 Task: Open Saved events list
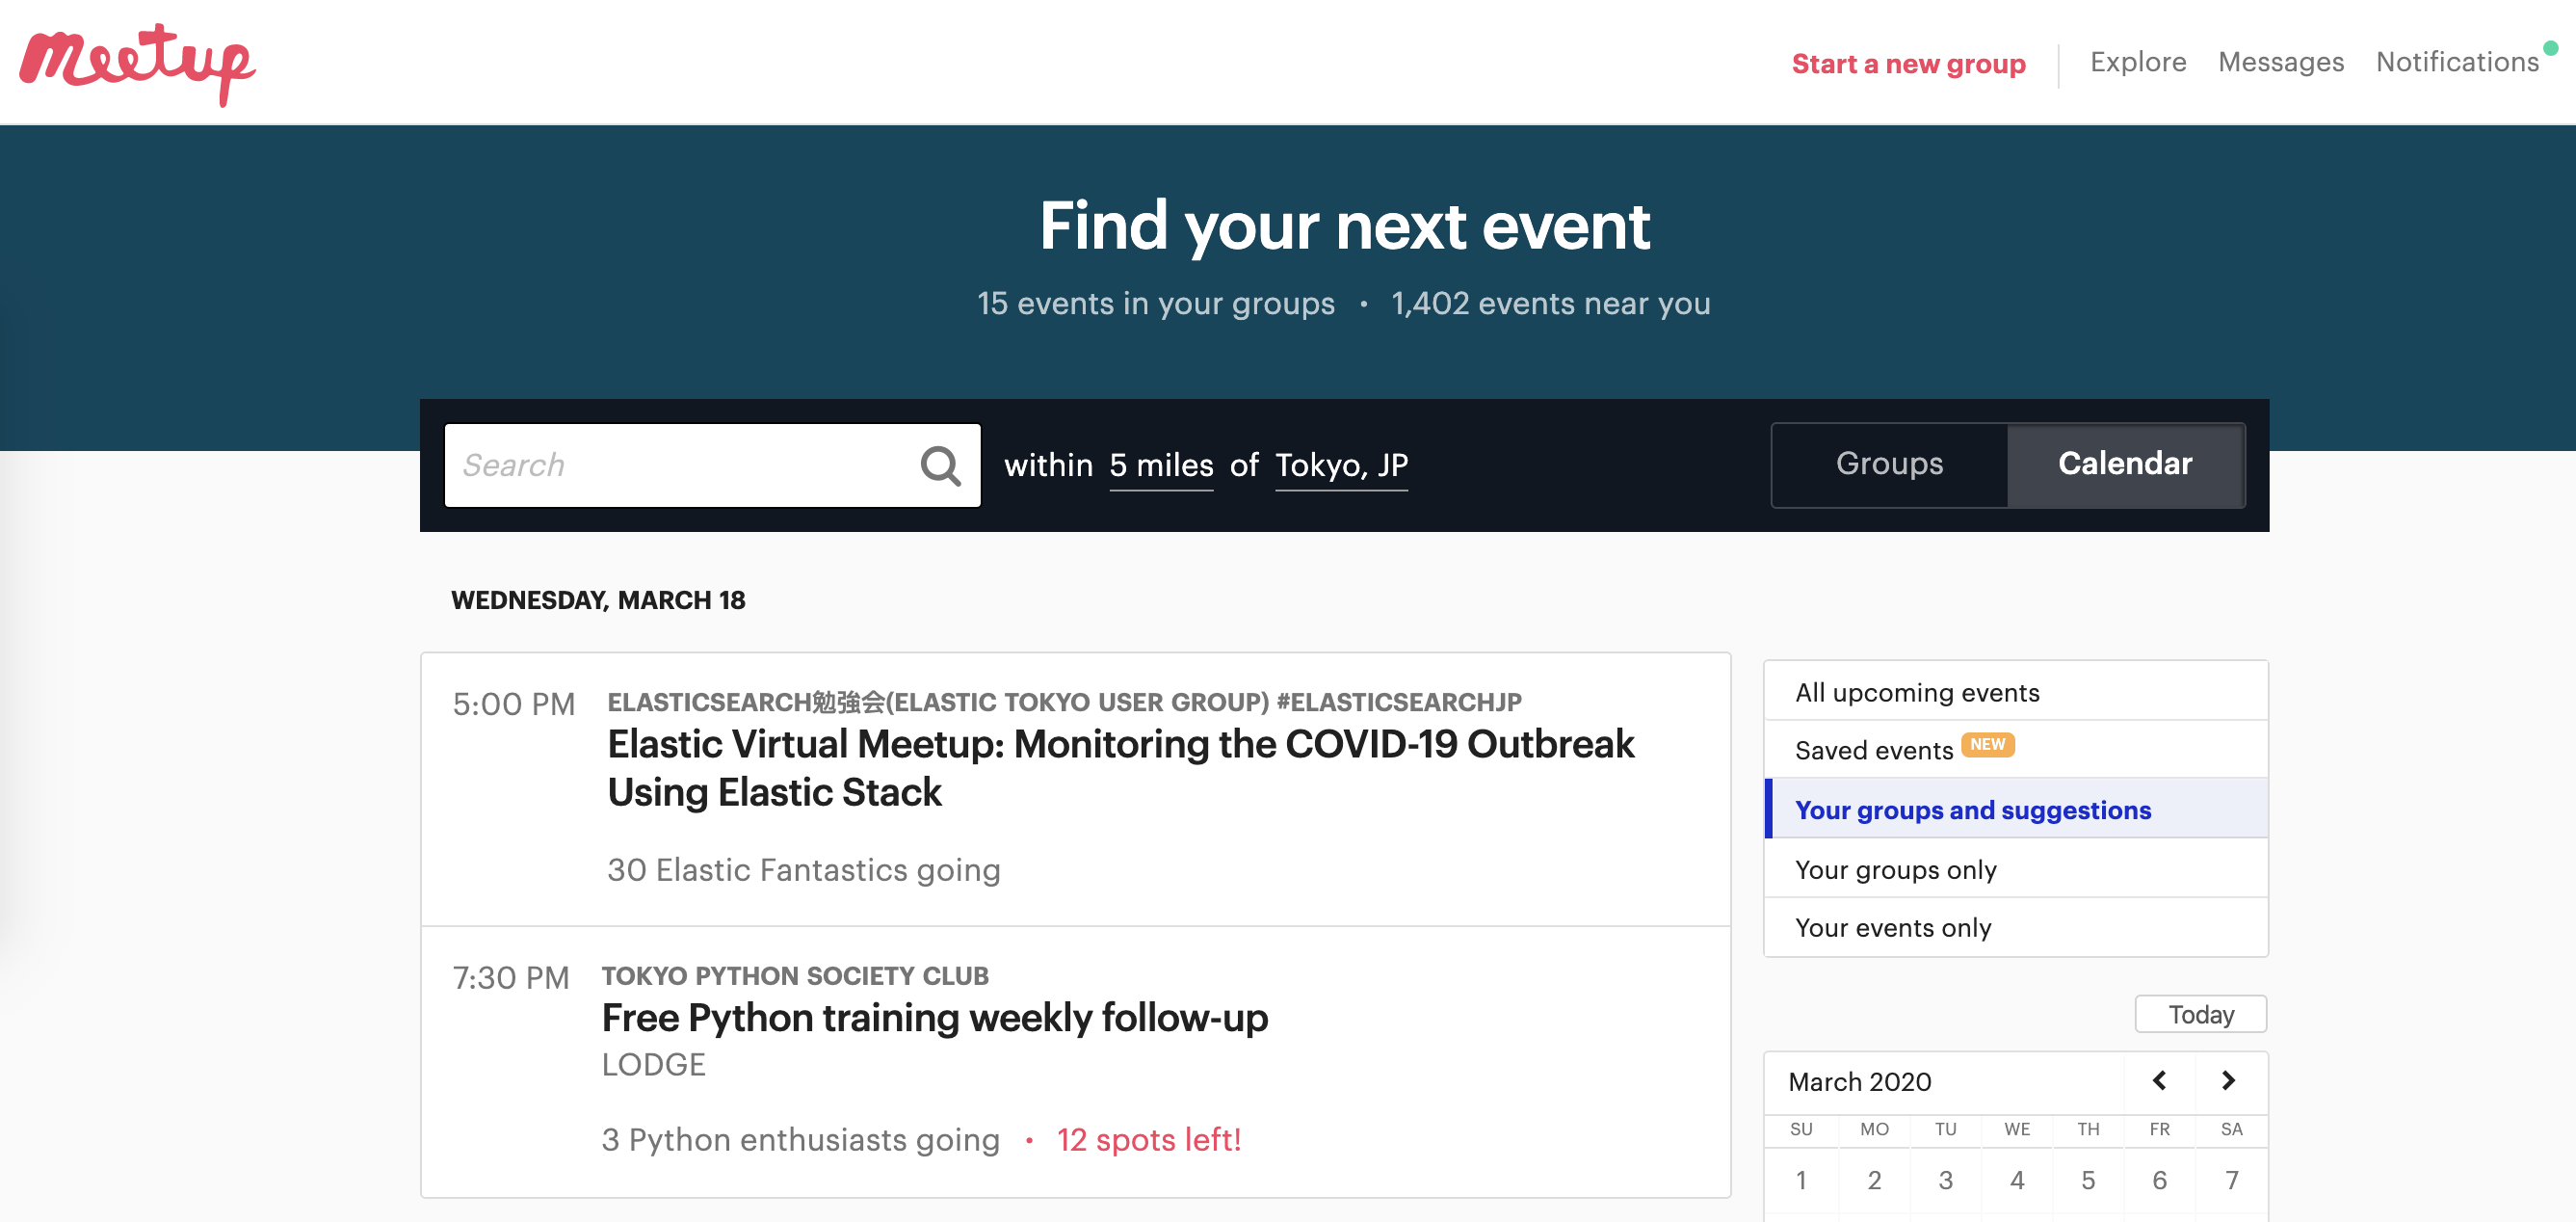[1873, 750]
